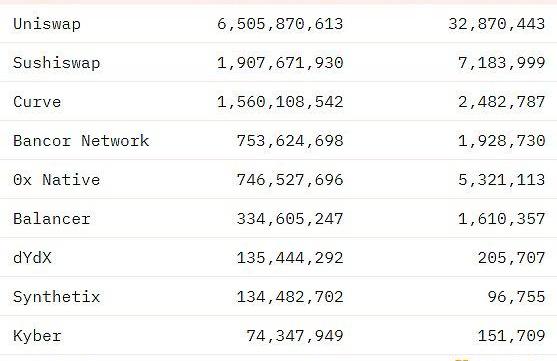557x361 pixels.
Task: Click the dYdX project name
Action: 32,258
